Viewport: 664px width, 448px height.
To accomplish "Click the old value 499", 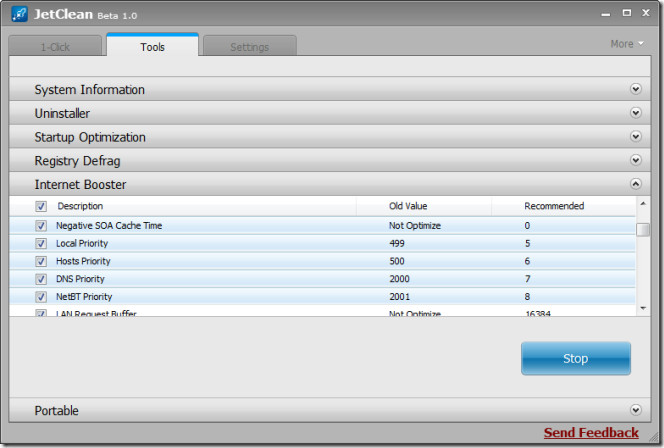I will tap(397, 243).
